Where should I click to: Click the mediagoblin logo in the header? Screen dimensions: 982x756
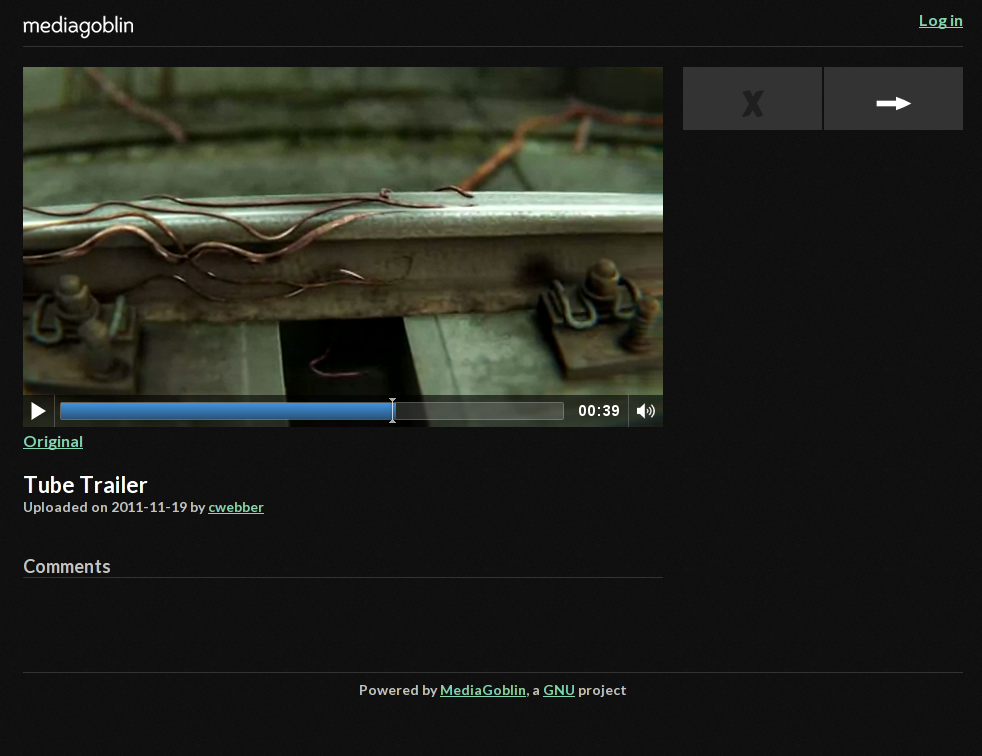78,25
